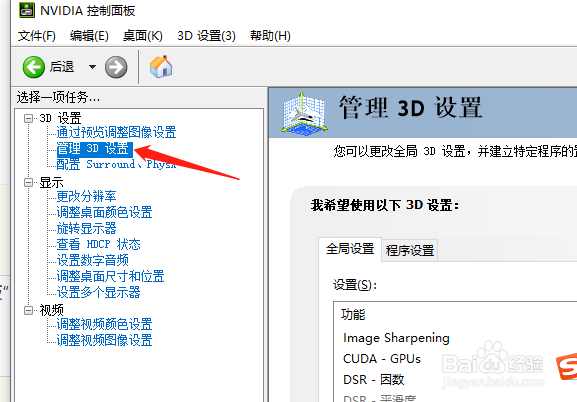Click the 后退 back button label
The image size is (577, 402).
tap(62, 67)
